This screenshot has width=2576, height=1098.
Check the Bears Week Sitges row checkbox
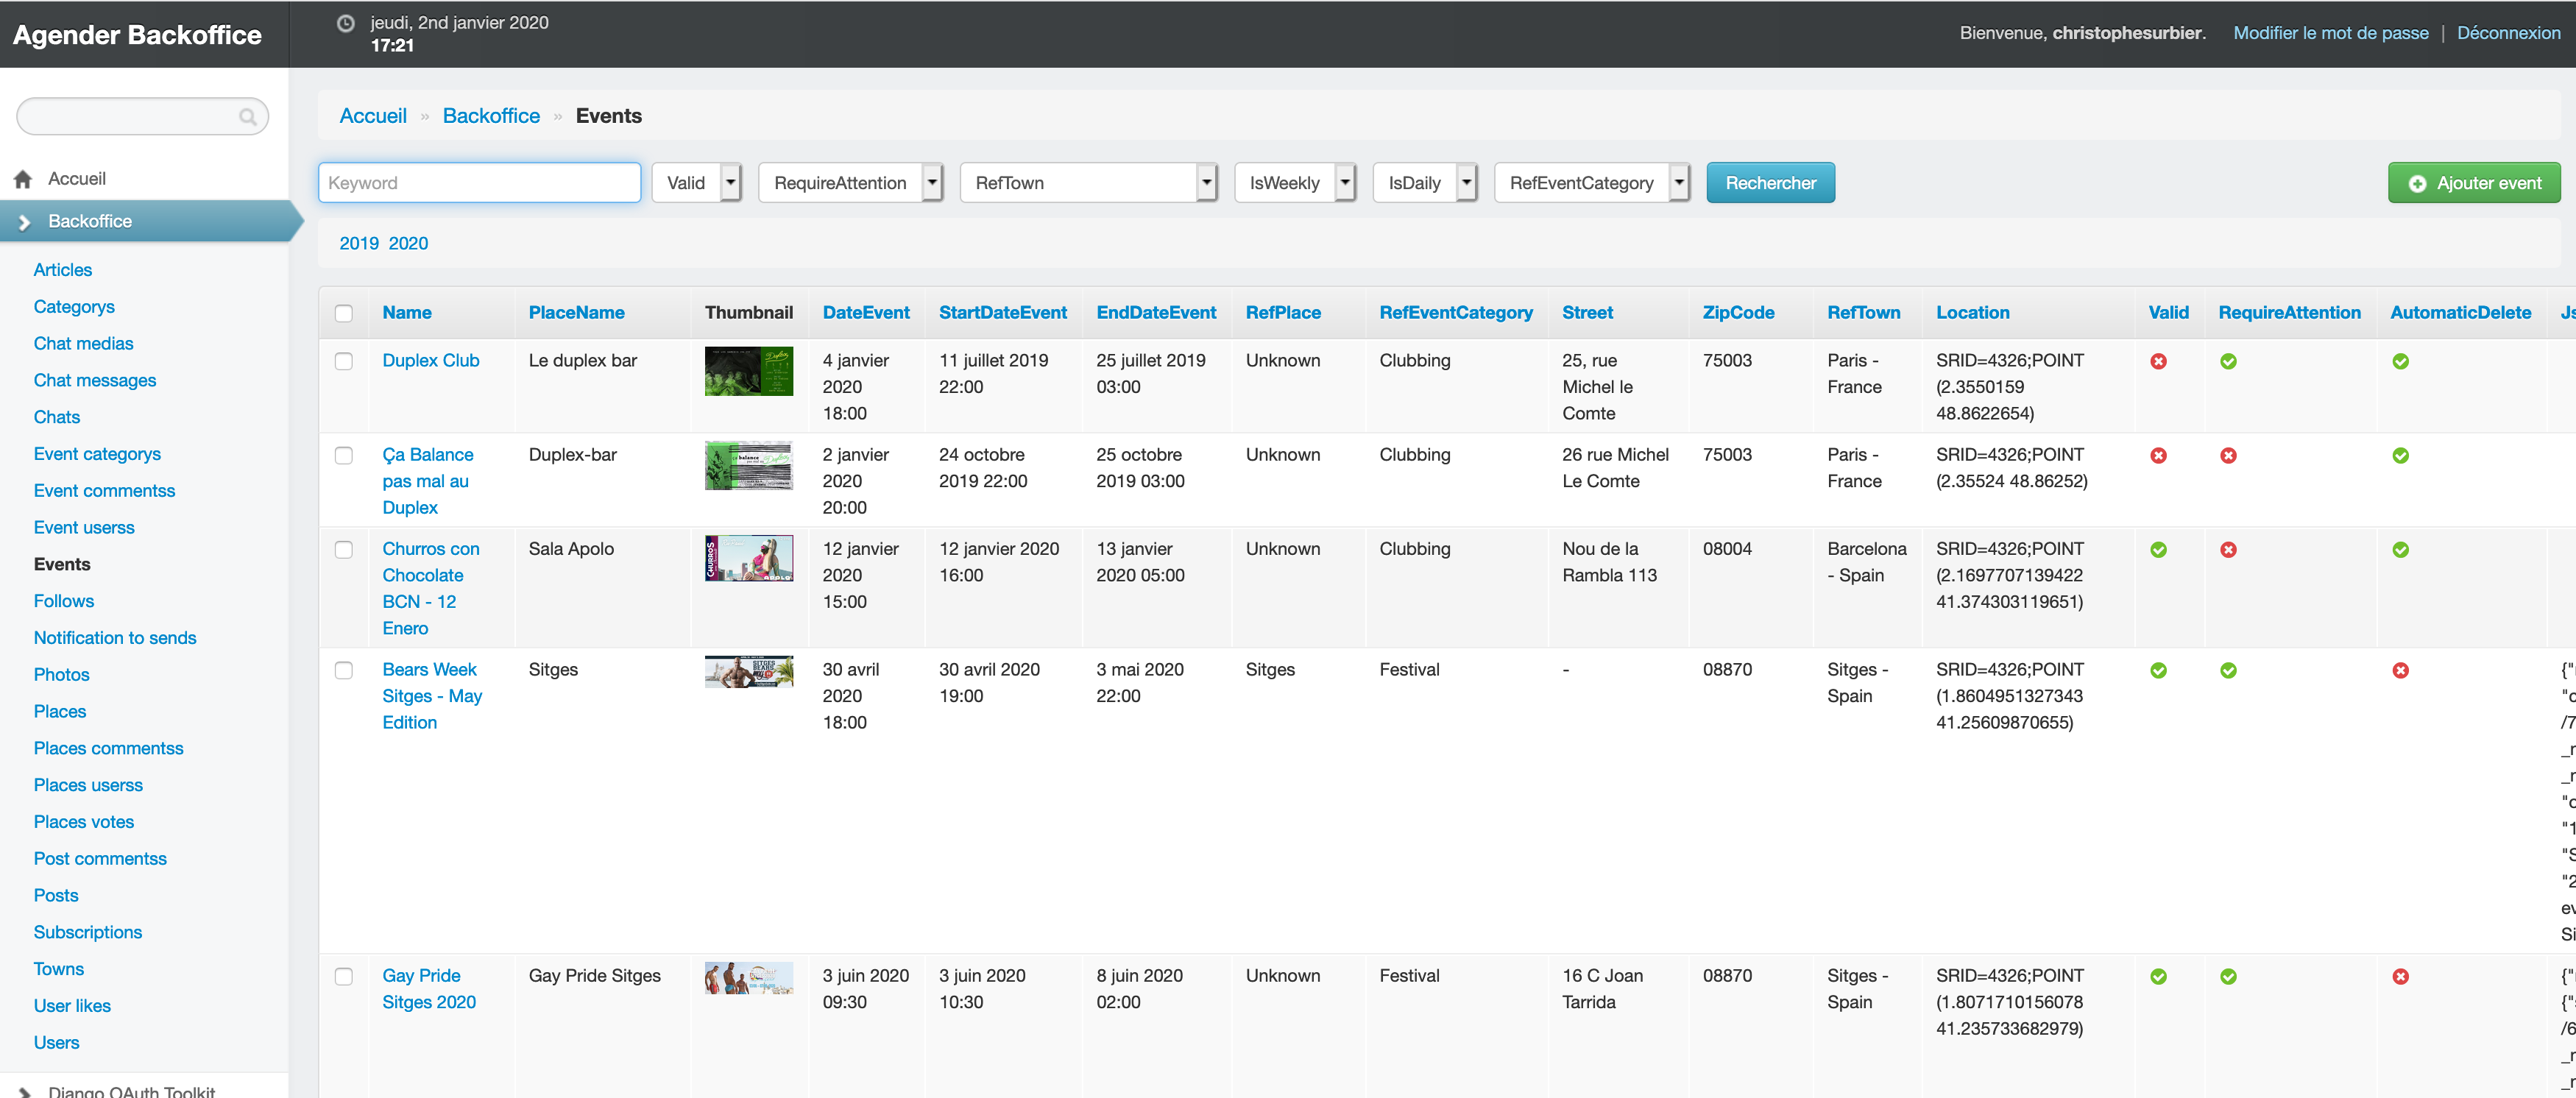344,670
